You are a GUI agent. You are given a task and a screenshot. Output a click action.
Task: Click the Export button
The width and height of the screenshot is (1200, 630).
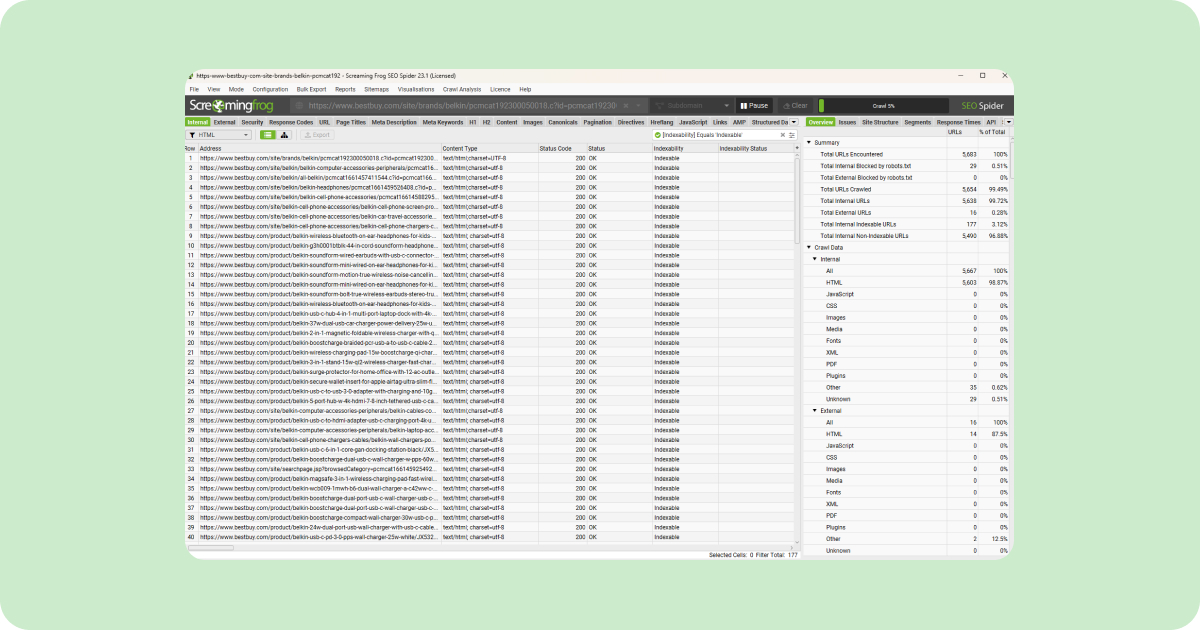[x=316, y=135]
